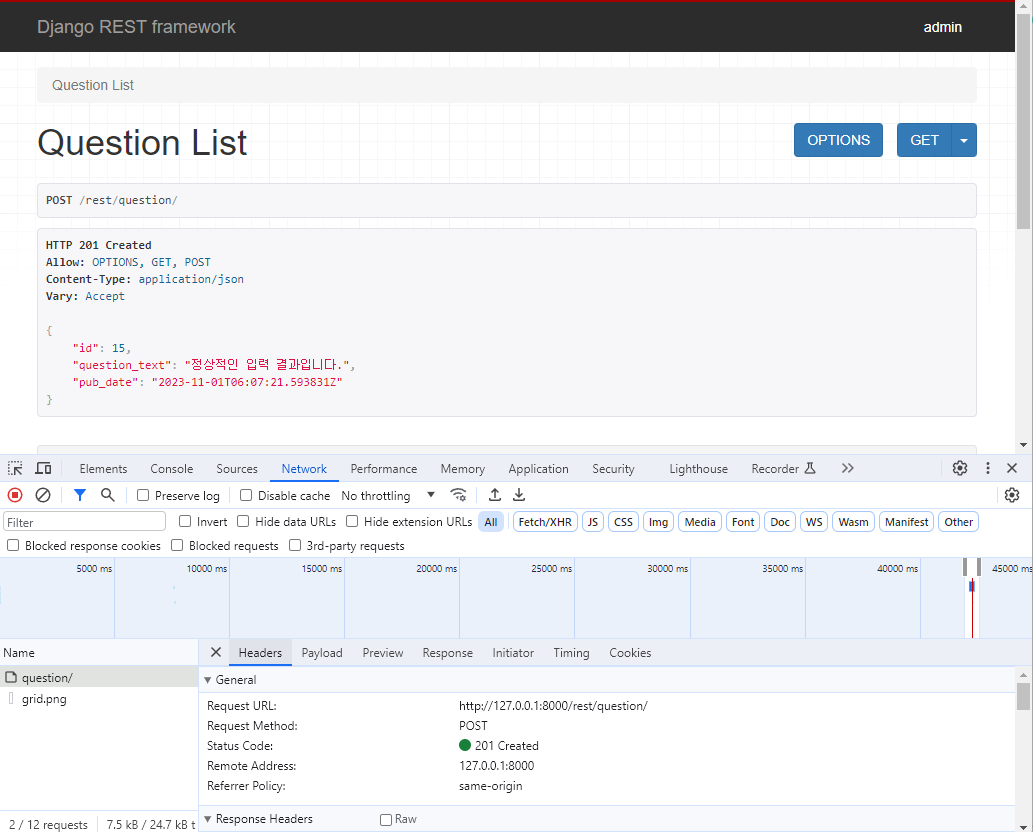Export HAR file download icon

[x=519, y=495]
